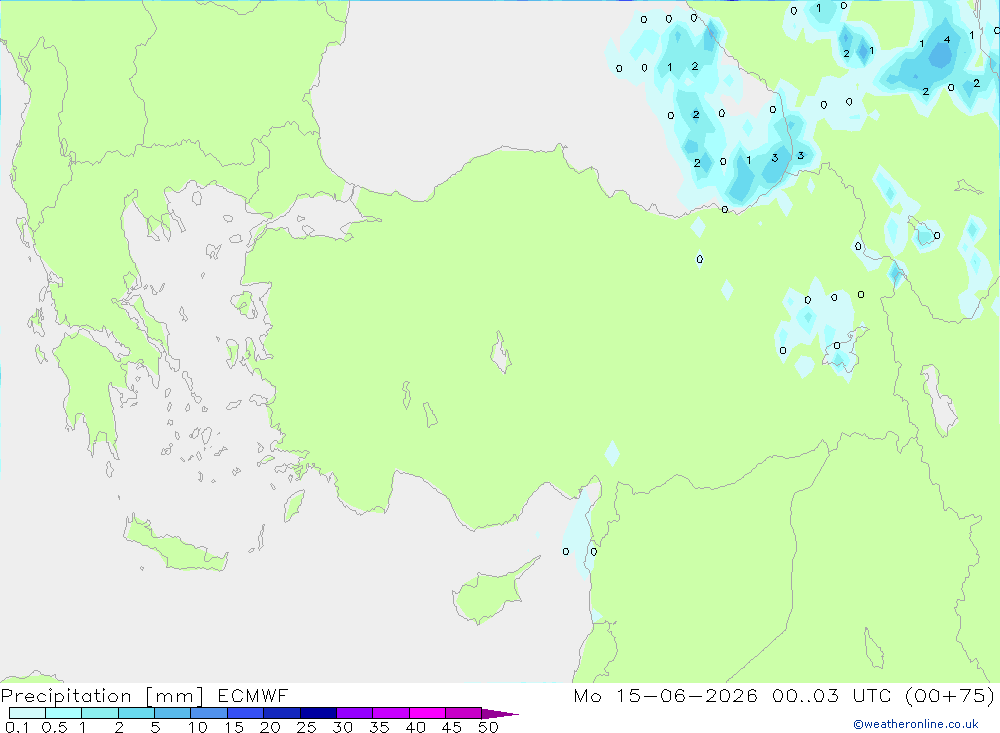This screenshot has width=1000, height=733.
Task: Click the '00..03 UTC' time range
Action: tap(831, 695)
